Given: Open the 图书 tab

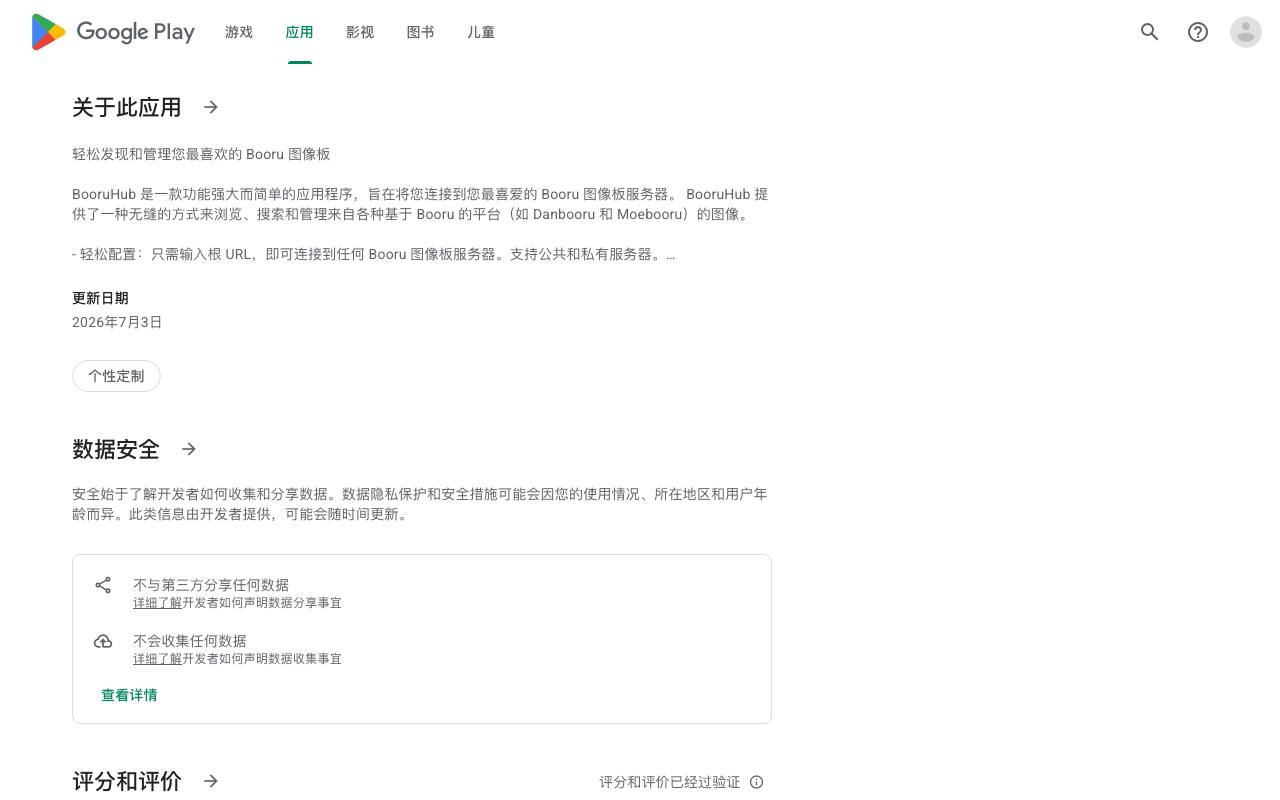Looking at the screenshot, I should 421,32.
